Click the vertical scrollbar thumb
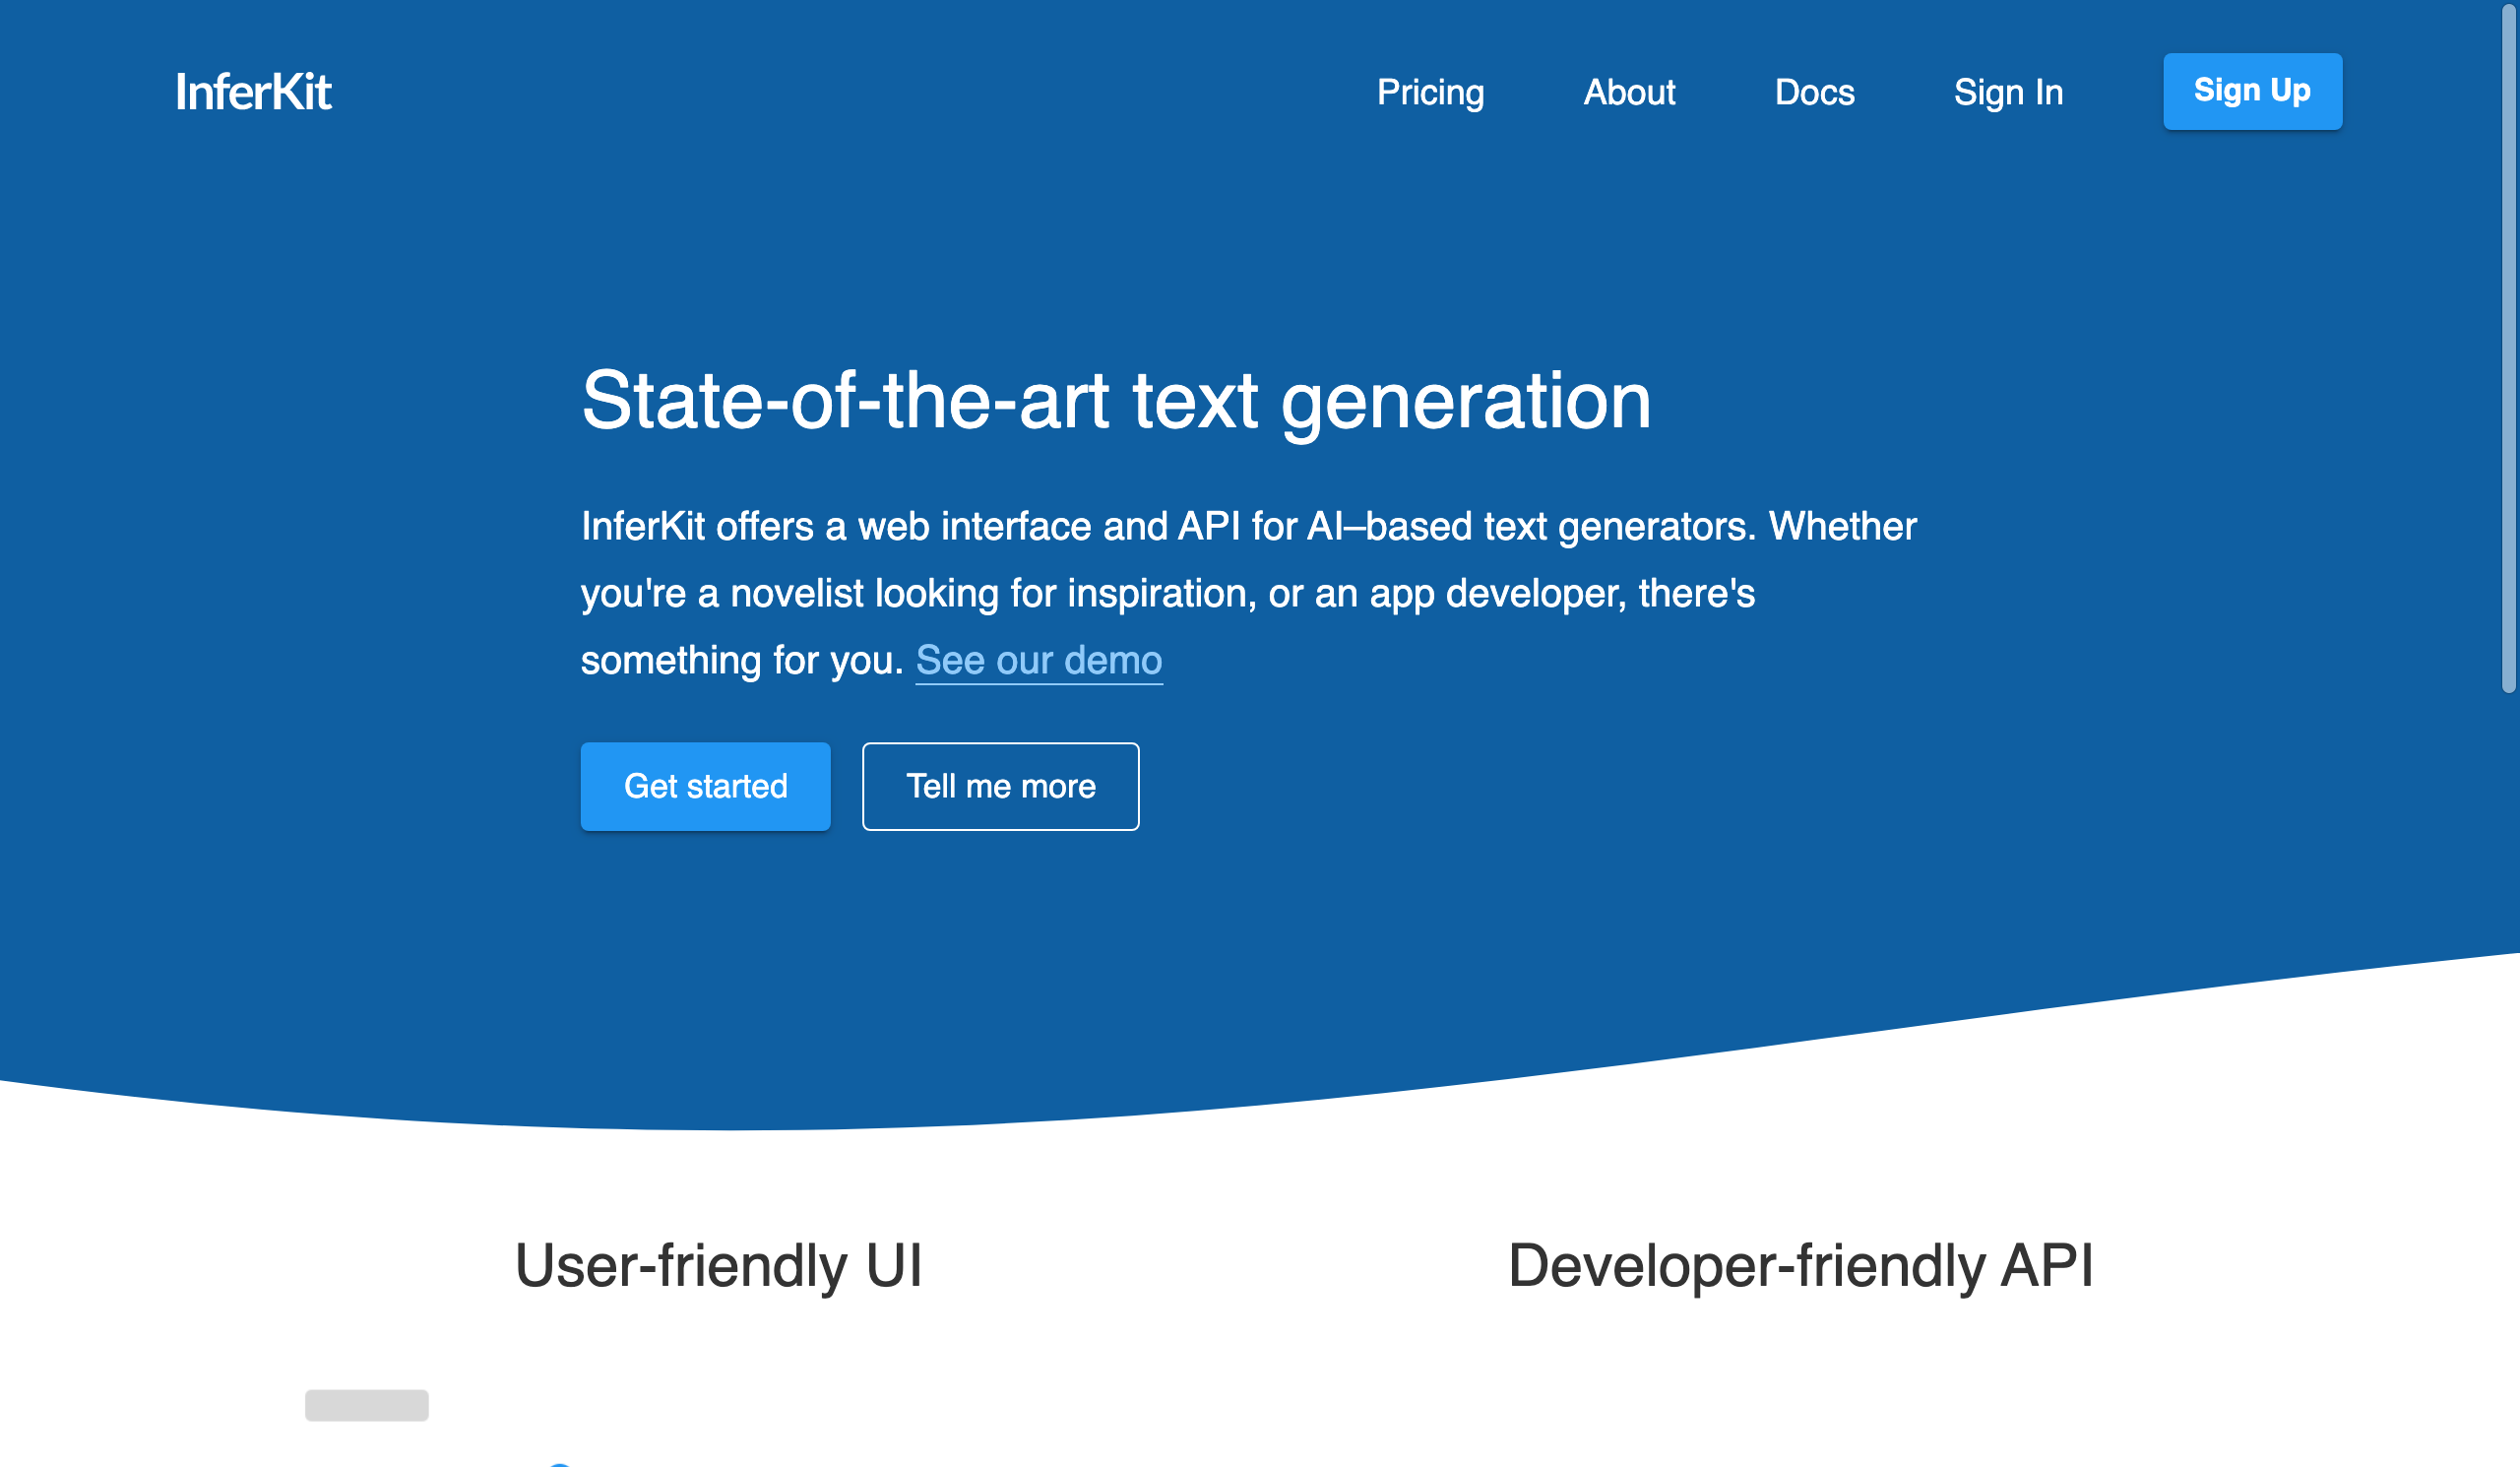 pos(2508,350)
